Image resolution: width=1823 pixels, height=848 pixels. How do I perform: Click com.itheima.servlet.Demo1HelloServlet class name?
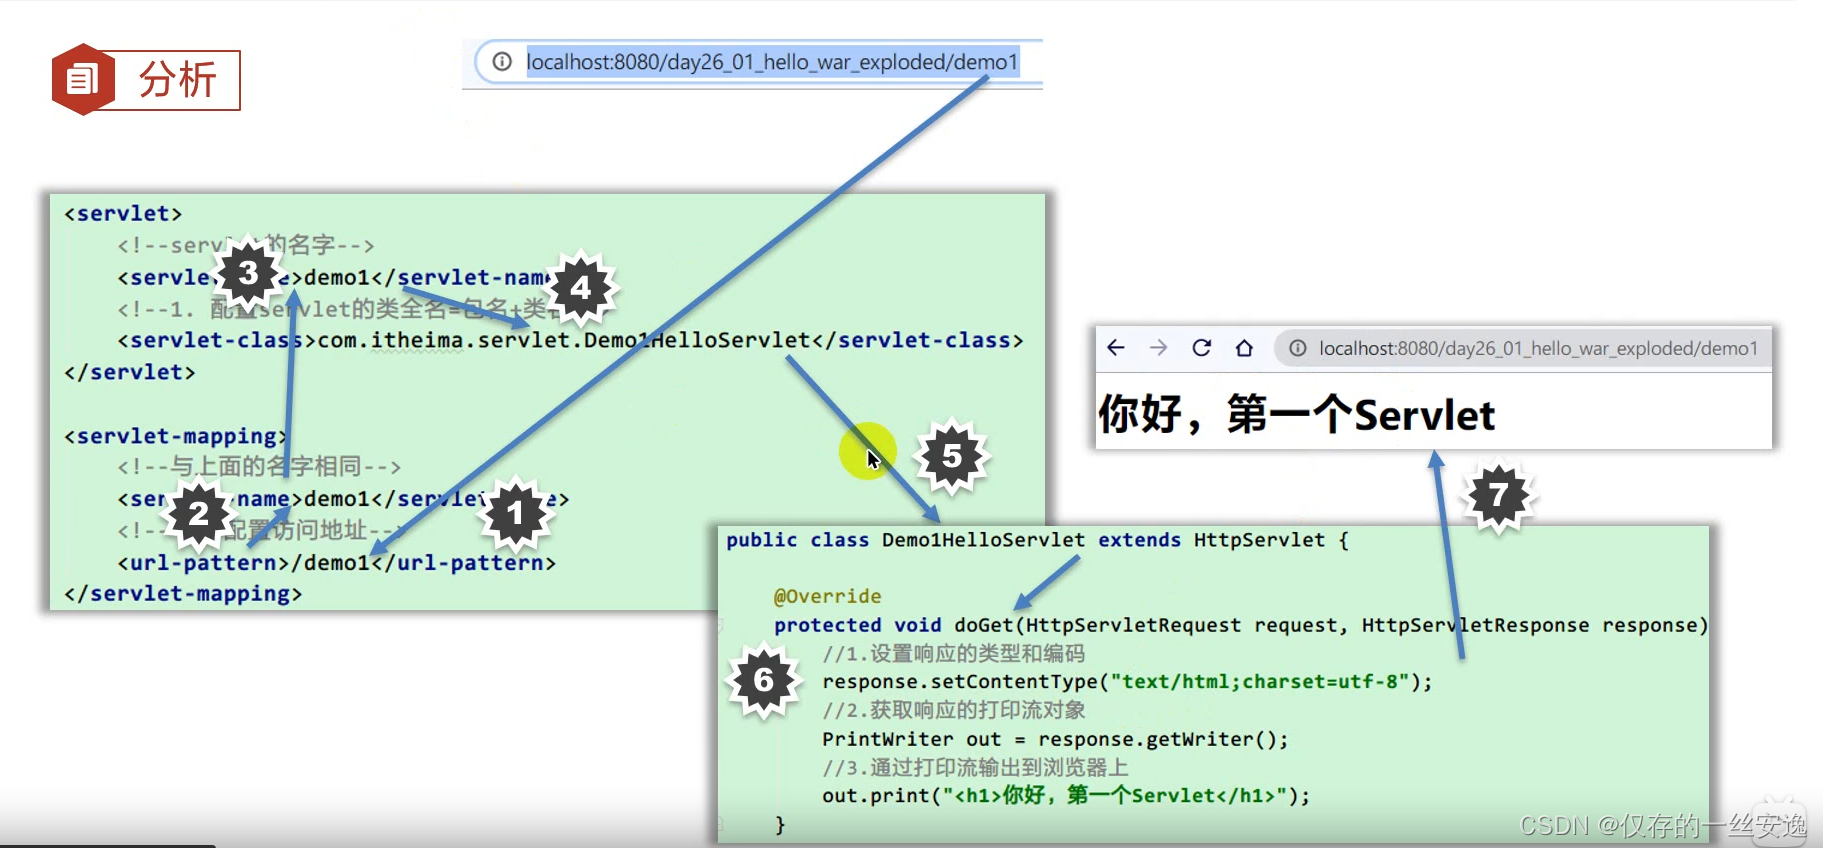pyautogui.click(x=564, y=341)
